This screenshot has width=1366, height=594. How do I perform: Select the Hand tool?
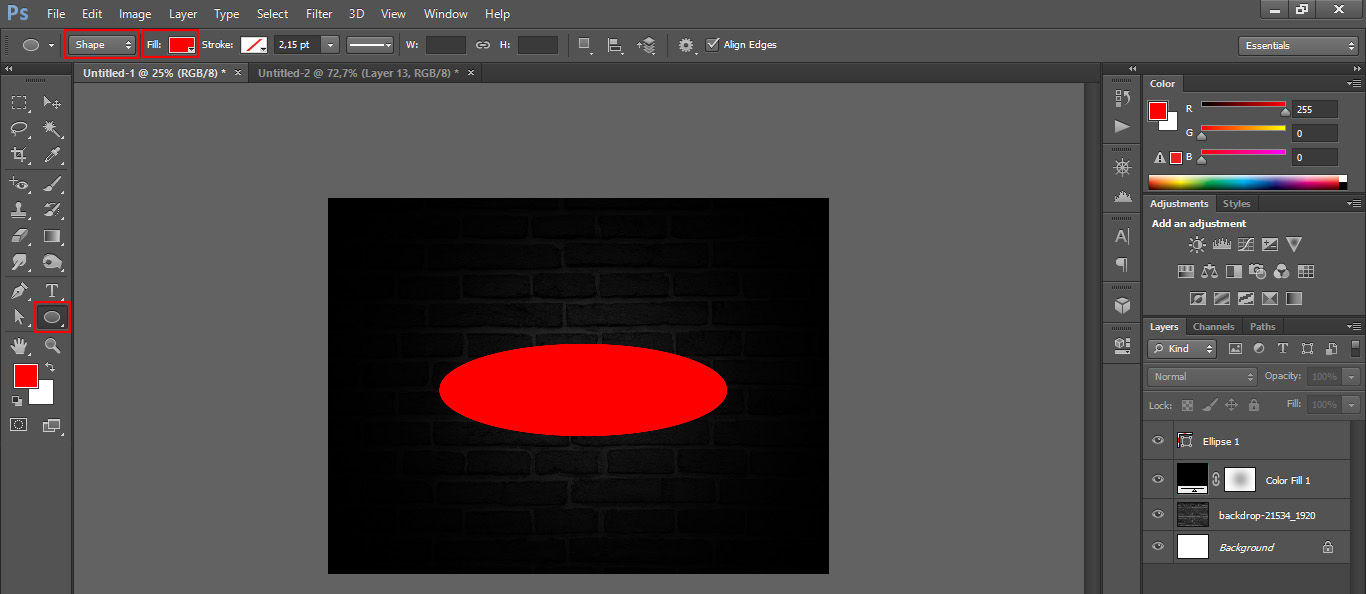[19, 346]
